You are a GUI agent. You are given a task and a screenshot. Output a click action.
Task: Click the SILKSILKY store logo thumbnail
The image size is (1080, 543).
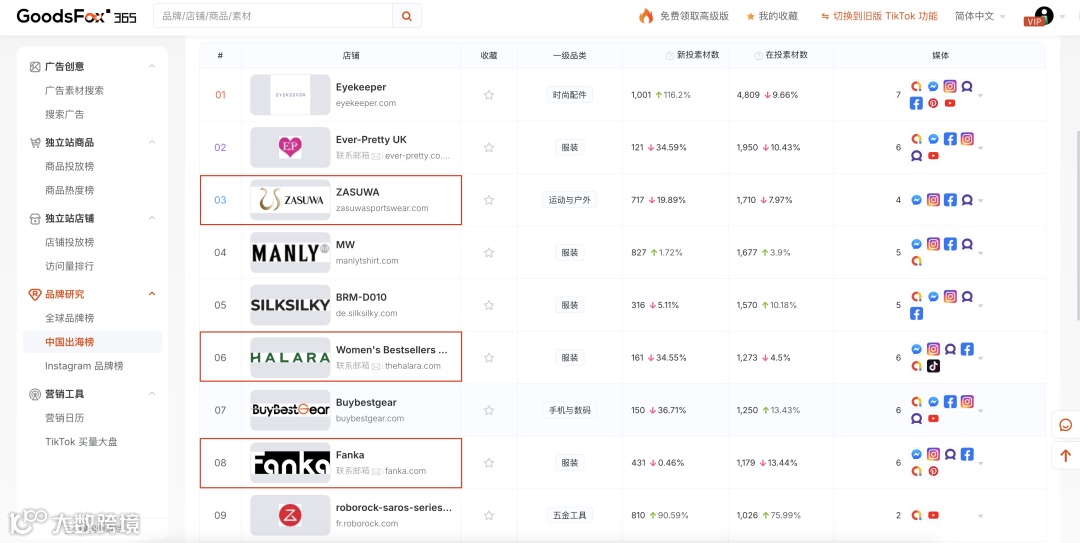[290, 305]
